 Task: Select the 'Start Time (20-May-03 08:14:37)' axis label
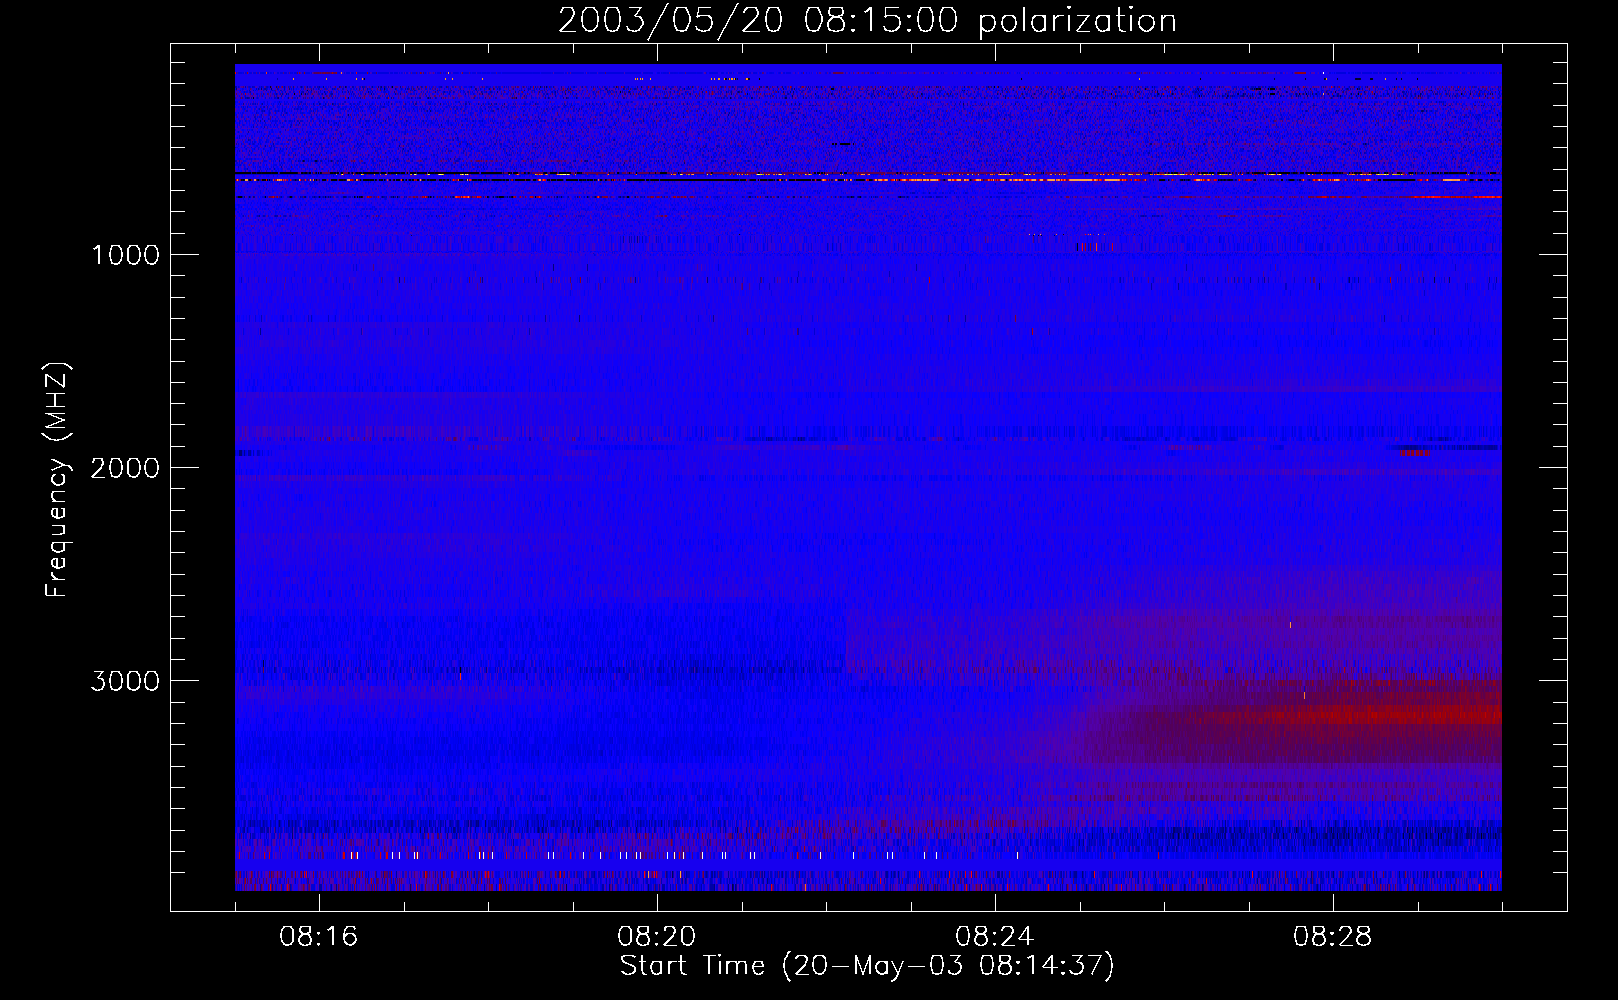point(867,966)
